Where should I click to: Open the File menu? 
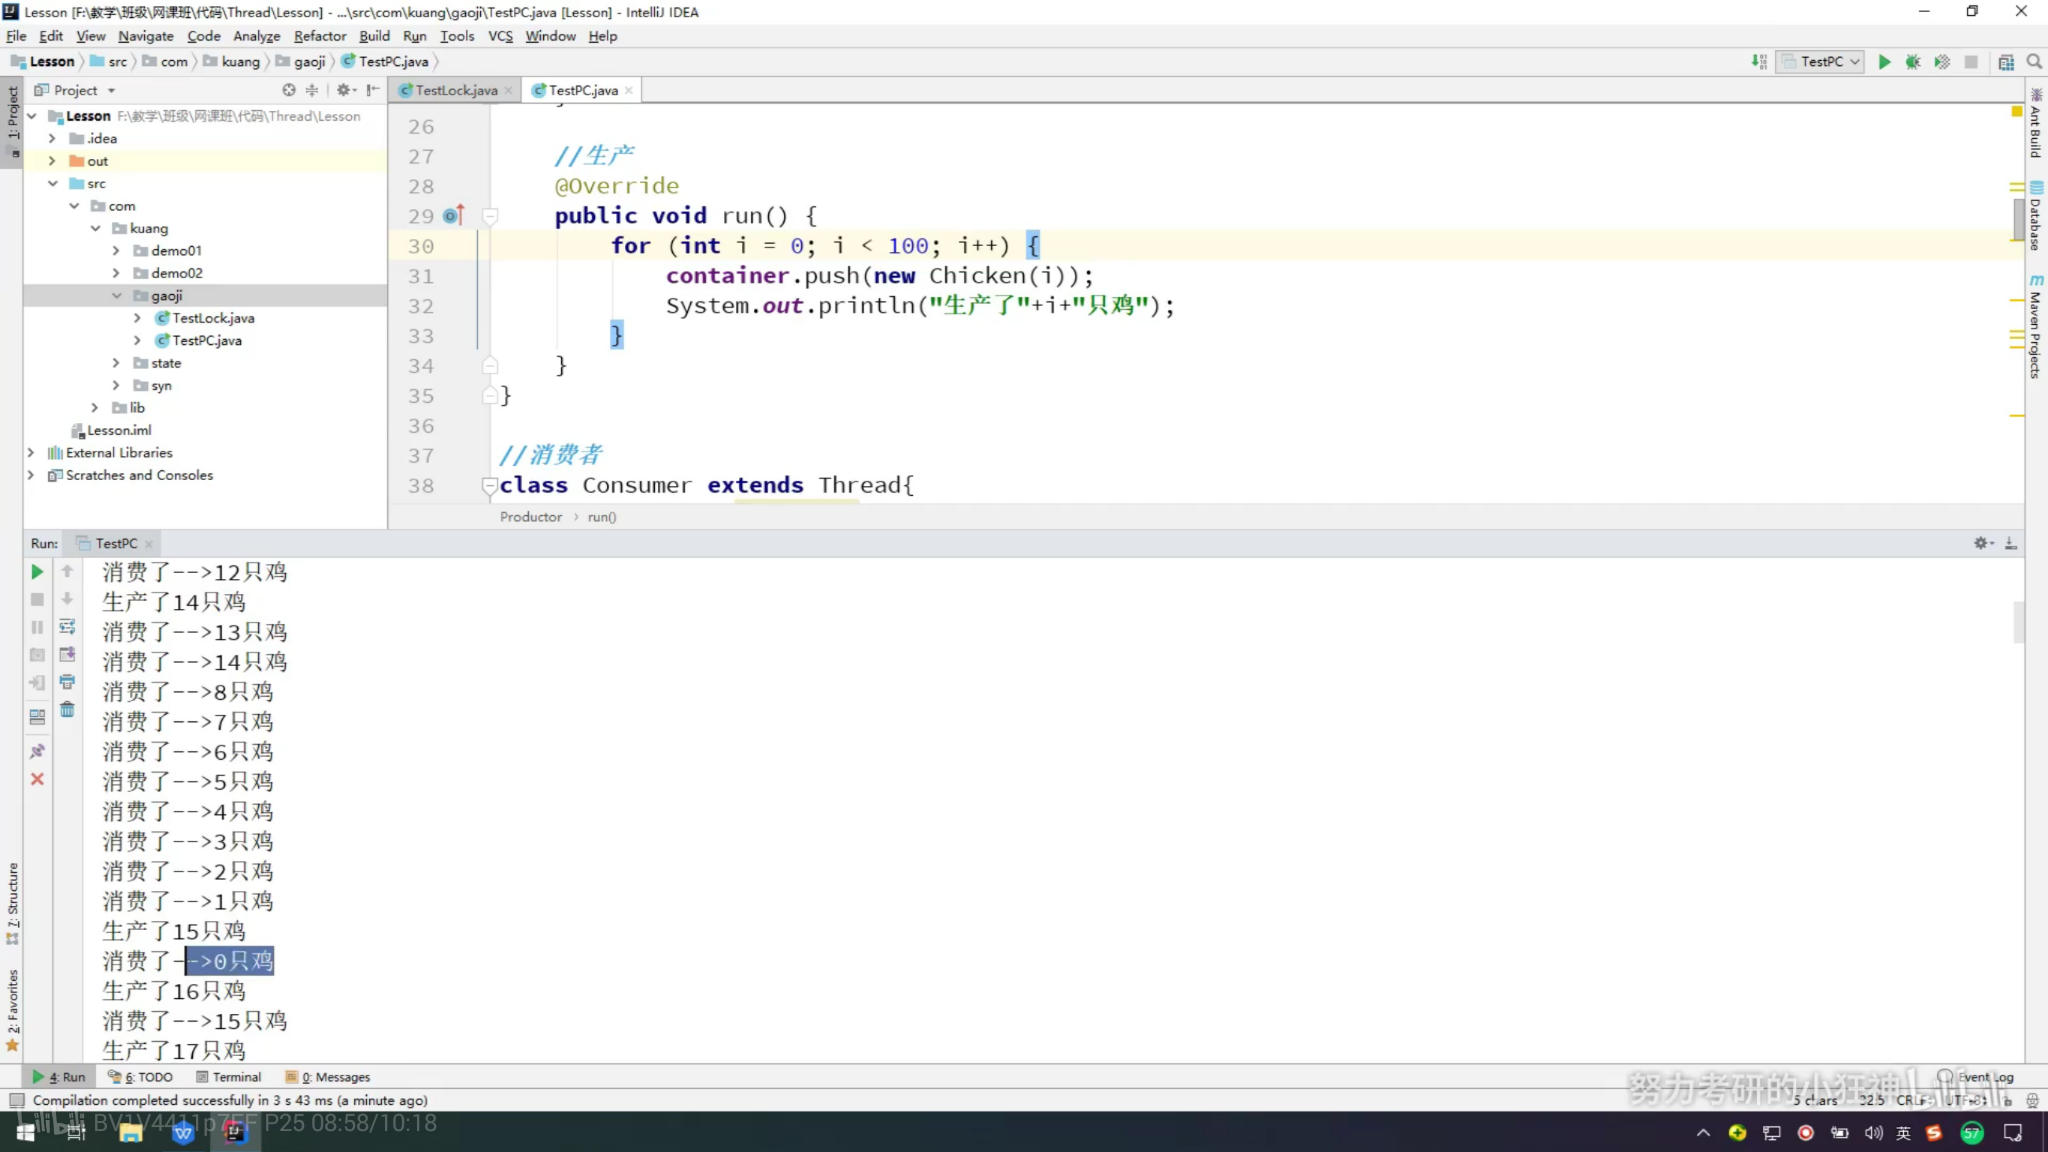[x=16, y=36]
